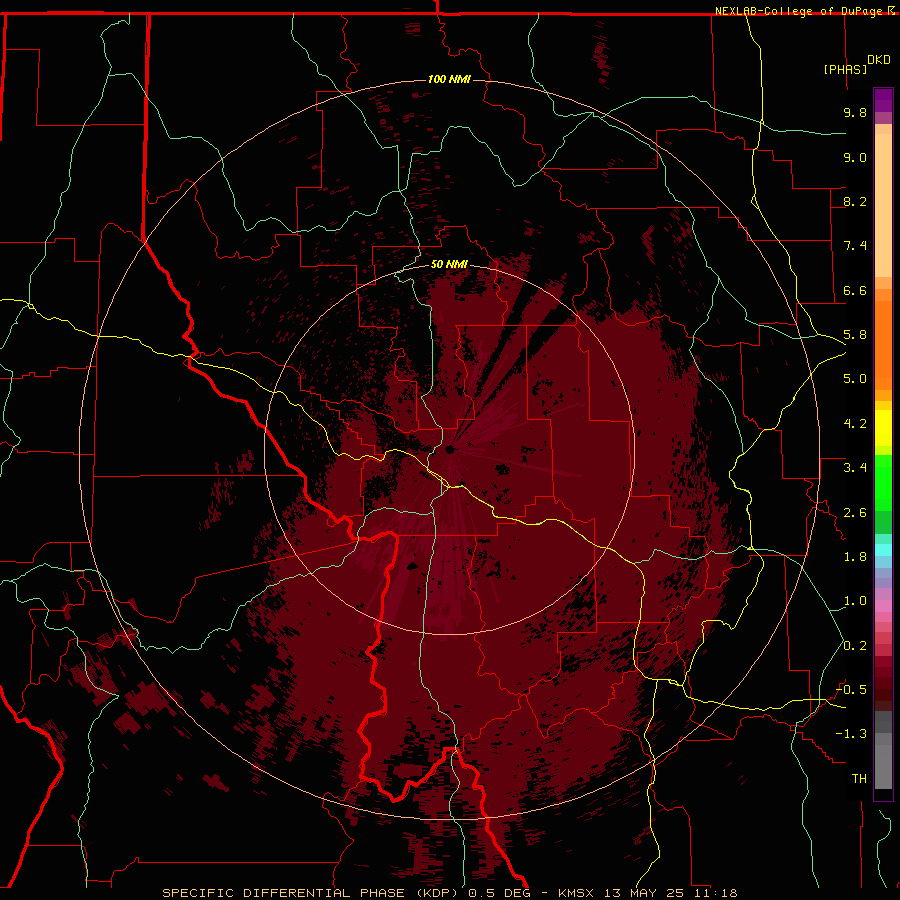900x900 pixels.
Task: Click the Specific Differential Phase caption text
Action: 449,893
